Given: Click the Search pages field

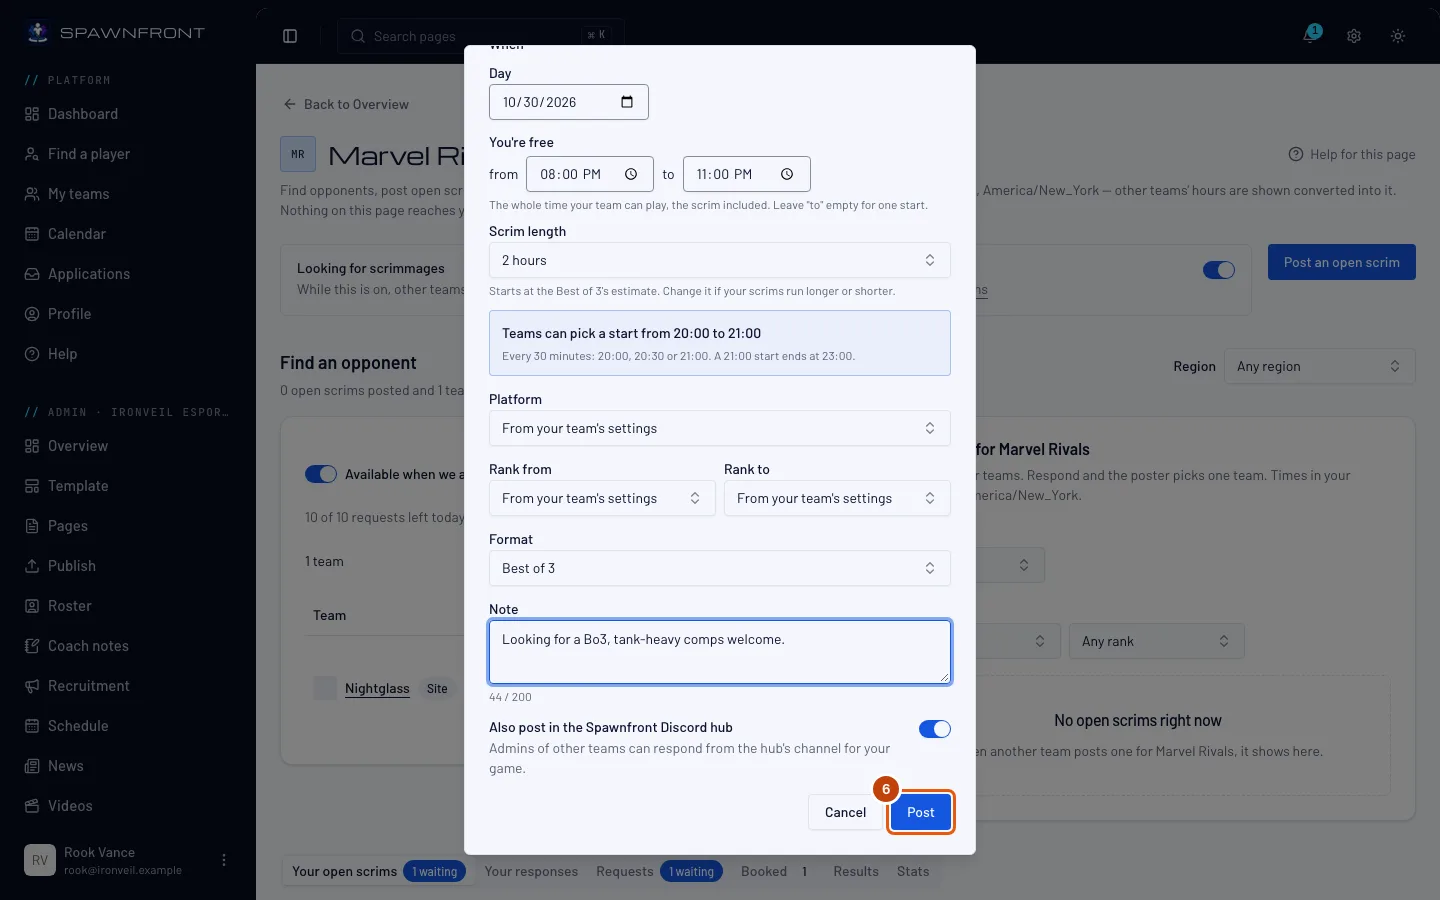Looking at the screenshot, I should click(481, 36).
